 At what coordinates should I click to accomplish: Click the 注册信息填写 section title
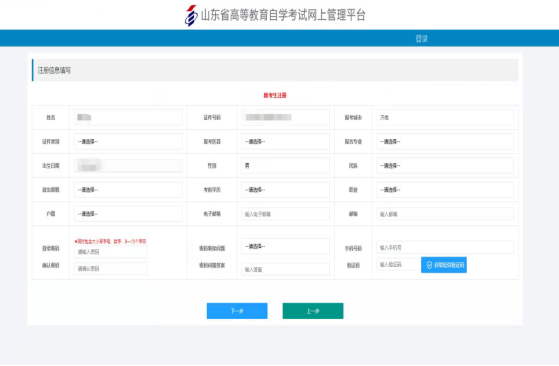tap(54, 70)
